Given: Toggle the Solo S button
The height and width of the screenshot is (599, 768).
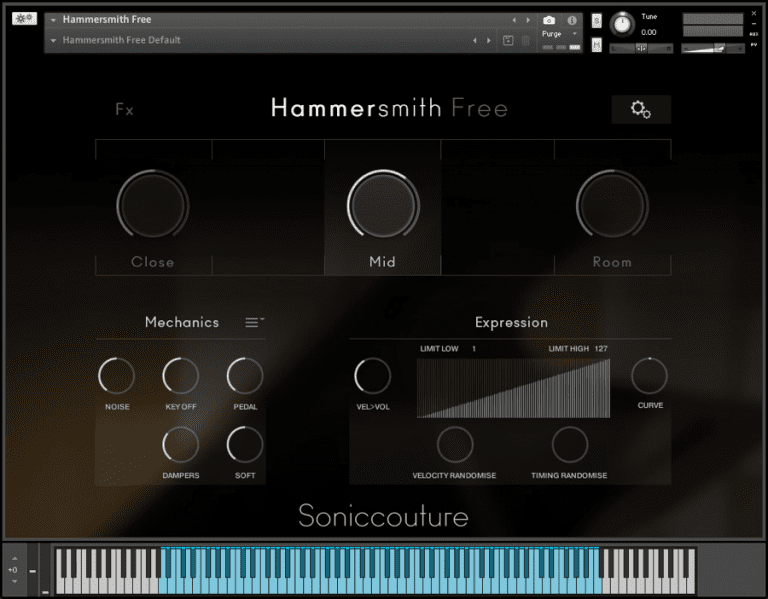Looking at the screenshot, I should coord(597,21).
